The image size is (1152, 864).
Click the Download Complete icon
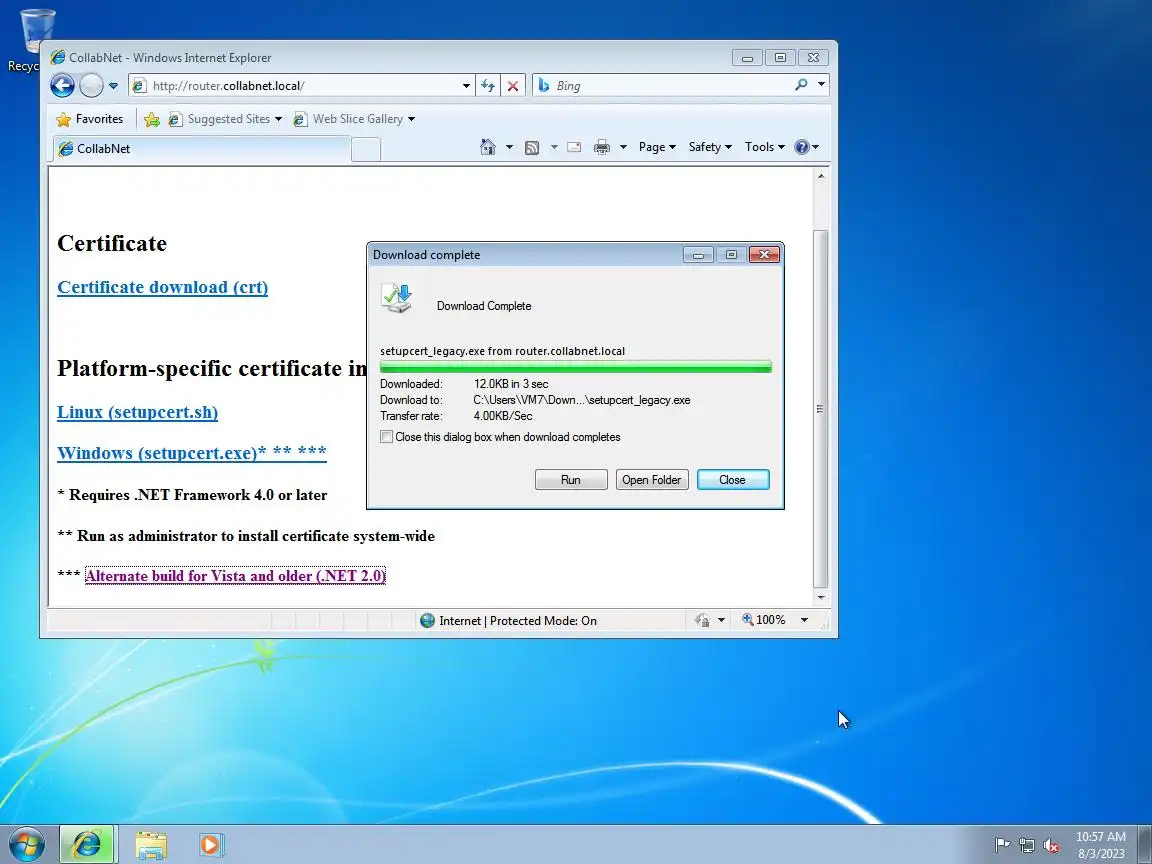pyautogui.click(x=397, y=299)
